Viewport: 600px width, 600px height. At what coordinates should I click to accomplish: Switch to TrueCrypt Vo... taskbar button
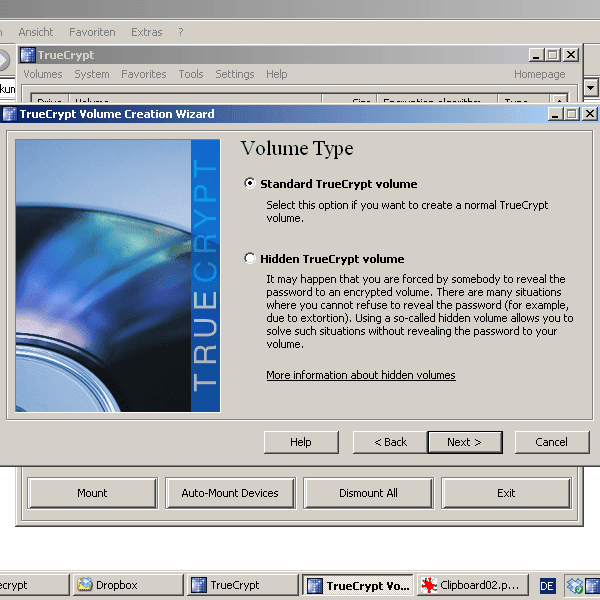(358, 585)
